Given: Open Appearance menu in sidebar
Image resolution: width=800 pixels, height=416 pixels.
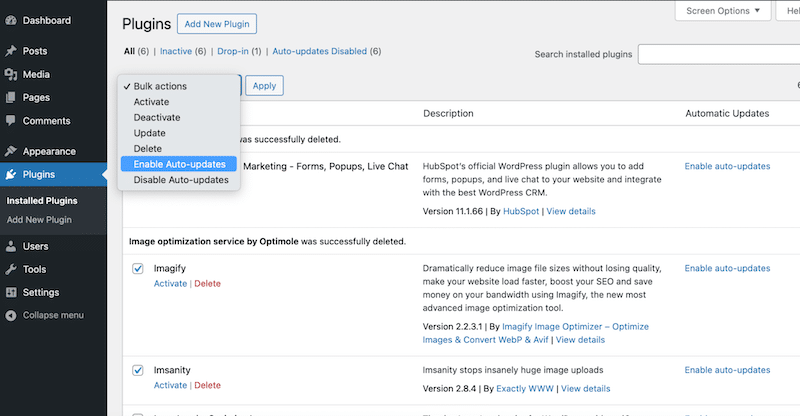Looking at the screenshot, I should coord(49,151).
